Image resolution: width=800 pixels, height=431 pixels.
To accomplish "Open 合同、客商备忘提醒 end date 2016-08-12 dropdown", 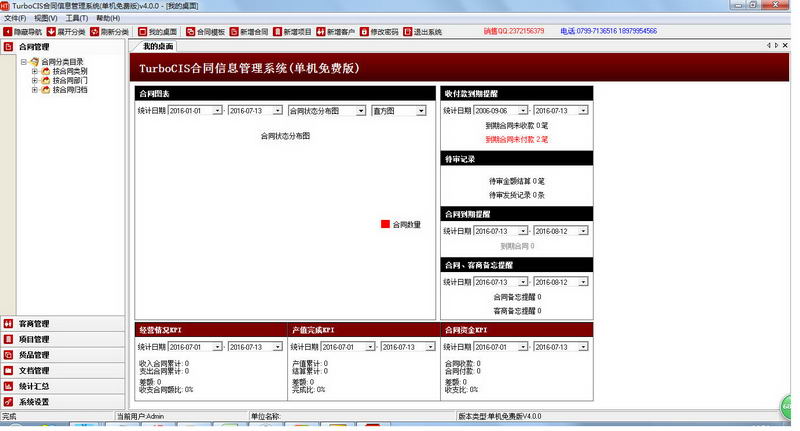I will pyautogui.click(x=583, y=282).
